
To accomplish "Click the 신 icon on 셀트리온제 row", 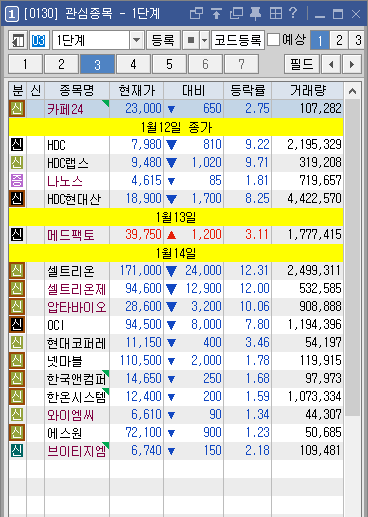I will point(17,289).
